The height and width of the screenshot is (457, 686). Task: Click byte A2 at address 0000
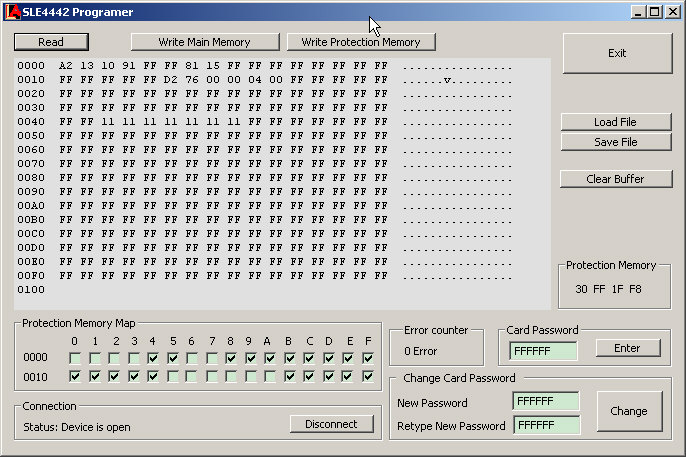click(x=66, y=66)
